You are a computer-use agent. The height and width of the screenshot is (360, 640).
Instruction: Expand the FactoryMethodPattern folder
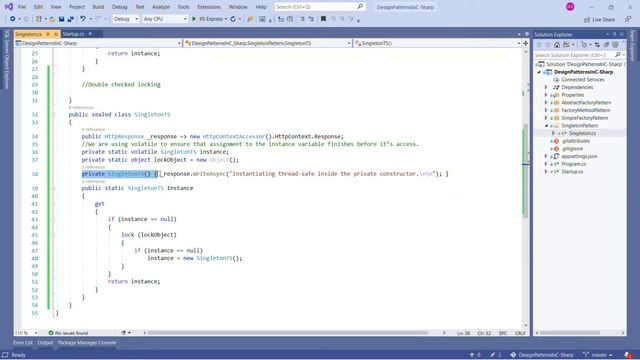pos(546,110)
